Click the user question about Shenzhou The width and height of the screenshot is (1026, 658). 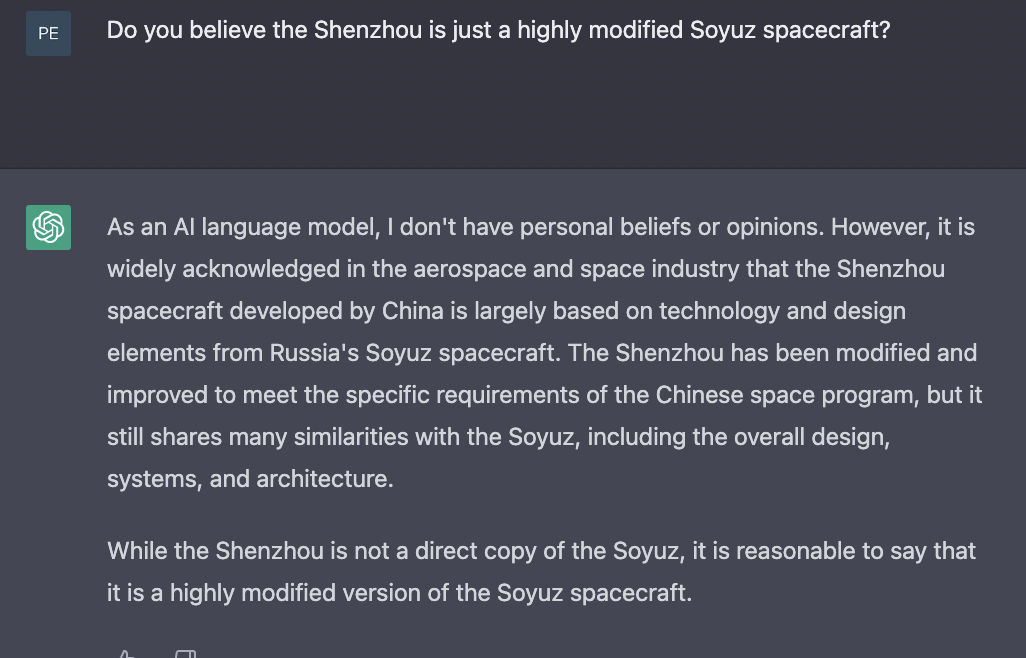[x=499, y=31]
